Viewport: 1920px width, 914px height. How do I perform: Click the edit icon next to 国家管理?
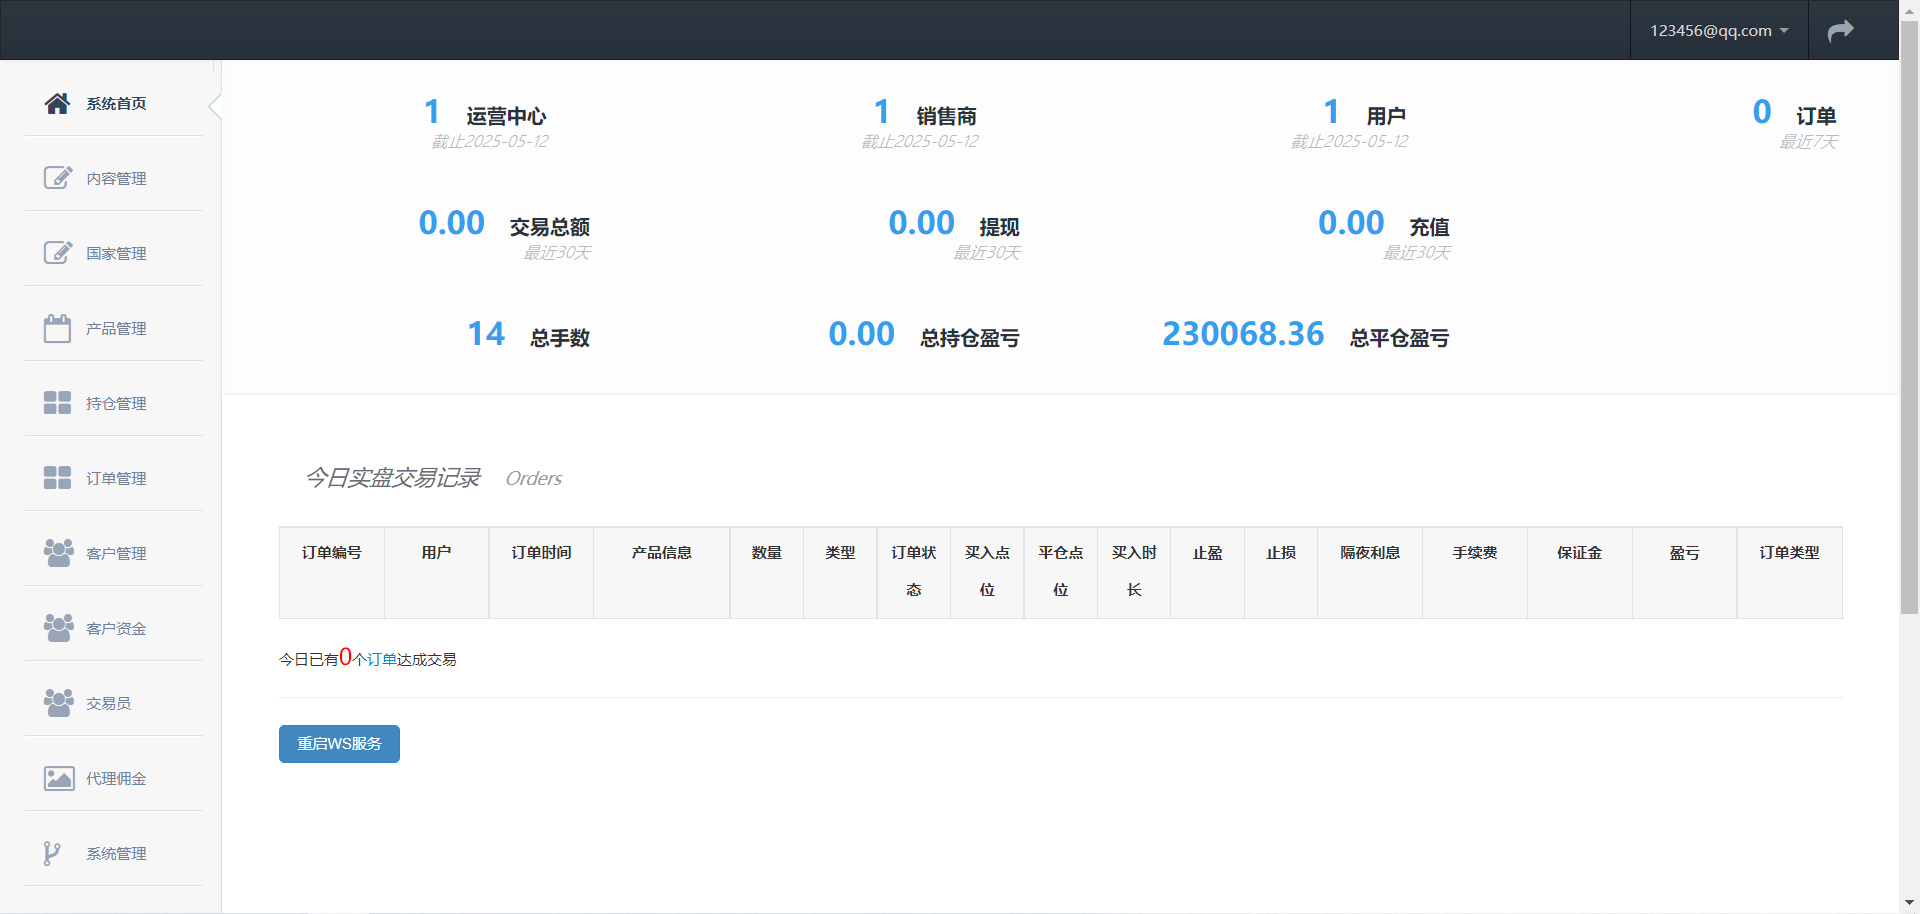(x=58, y=253)
